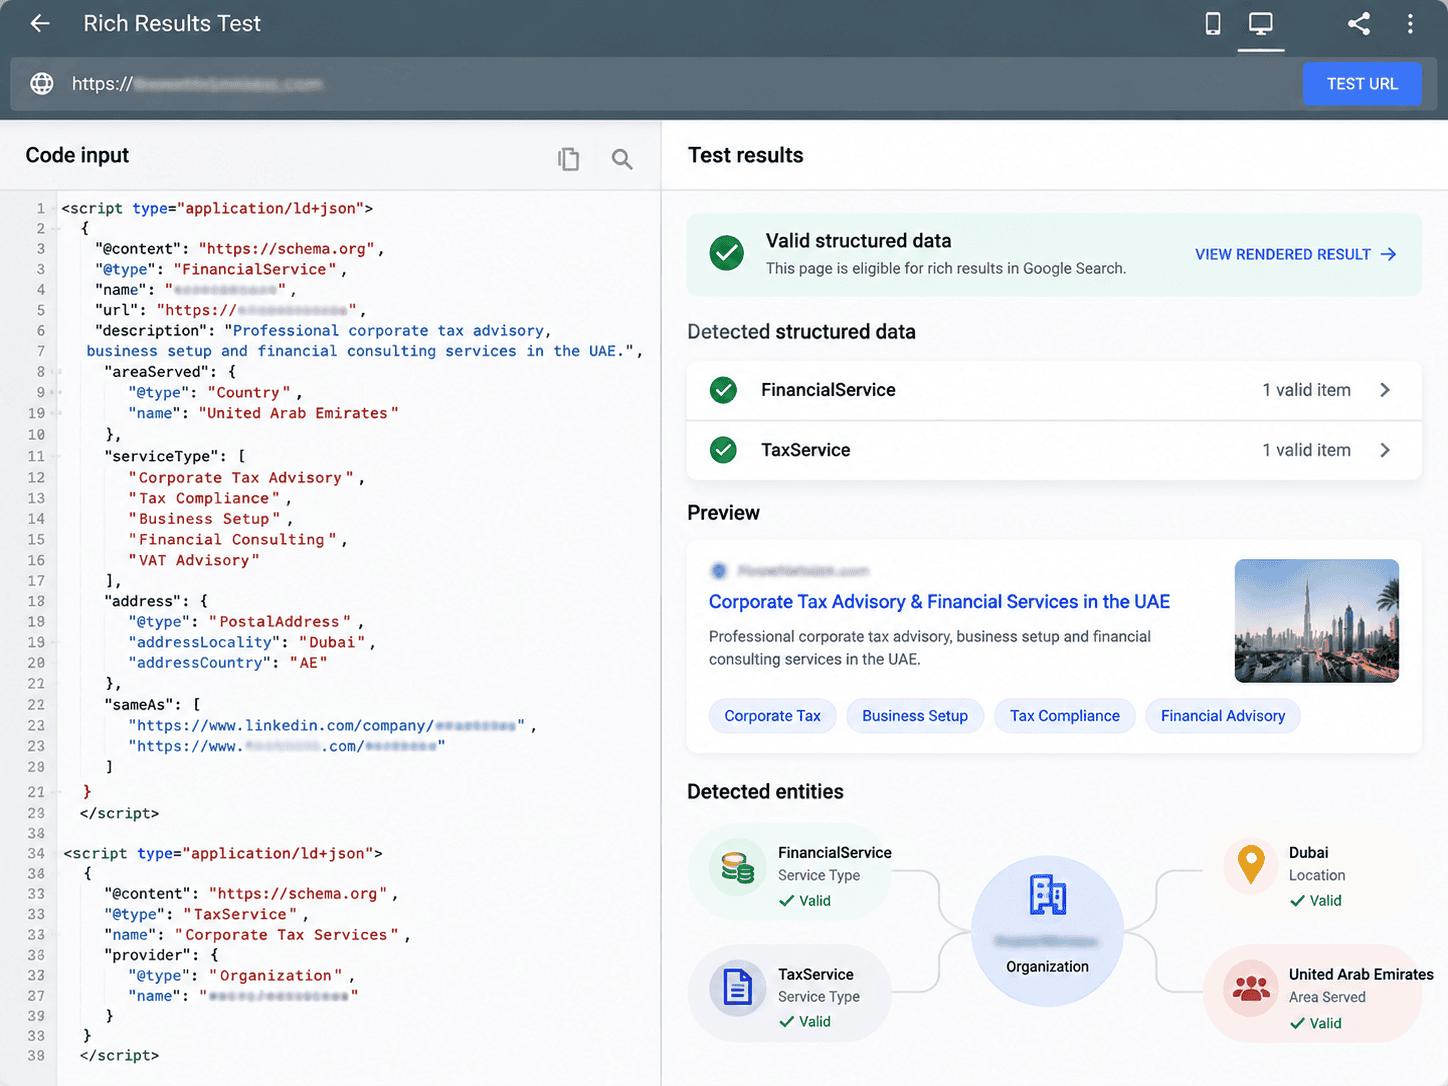This screenshot has height=1086, width=1448.
Task: Open VIEW RENDERED RESULT link
Action: (1295, 254)
